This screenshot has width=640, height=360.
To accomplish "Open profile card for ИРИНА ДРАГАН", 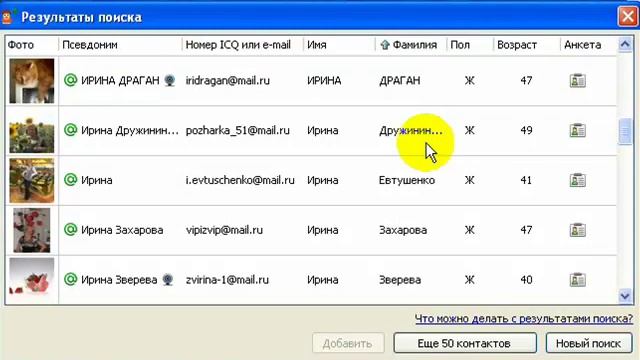I will click(x=578, y=80).
